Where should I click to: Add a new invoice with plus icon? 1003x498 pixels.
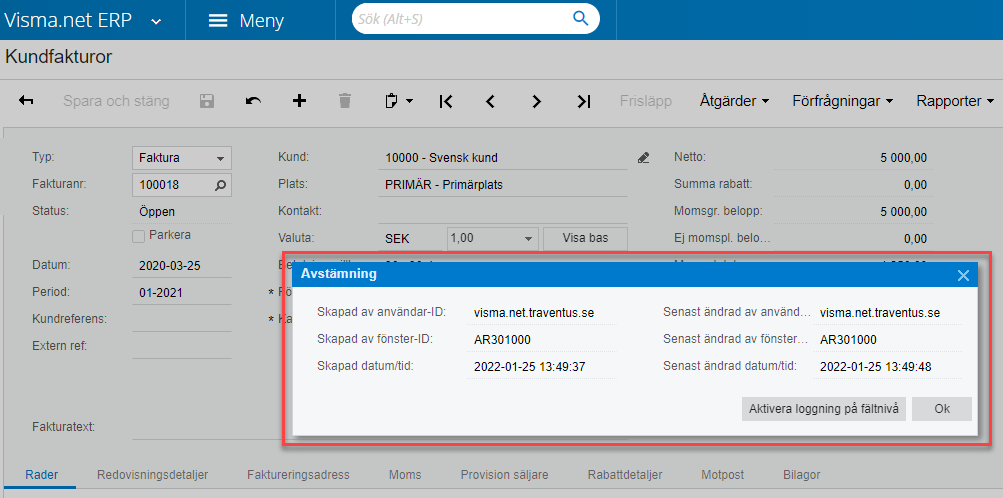299,101
